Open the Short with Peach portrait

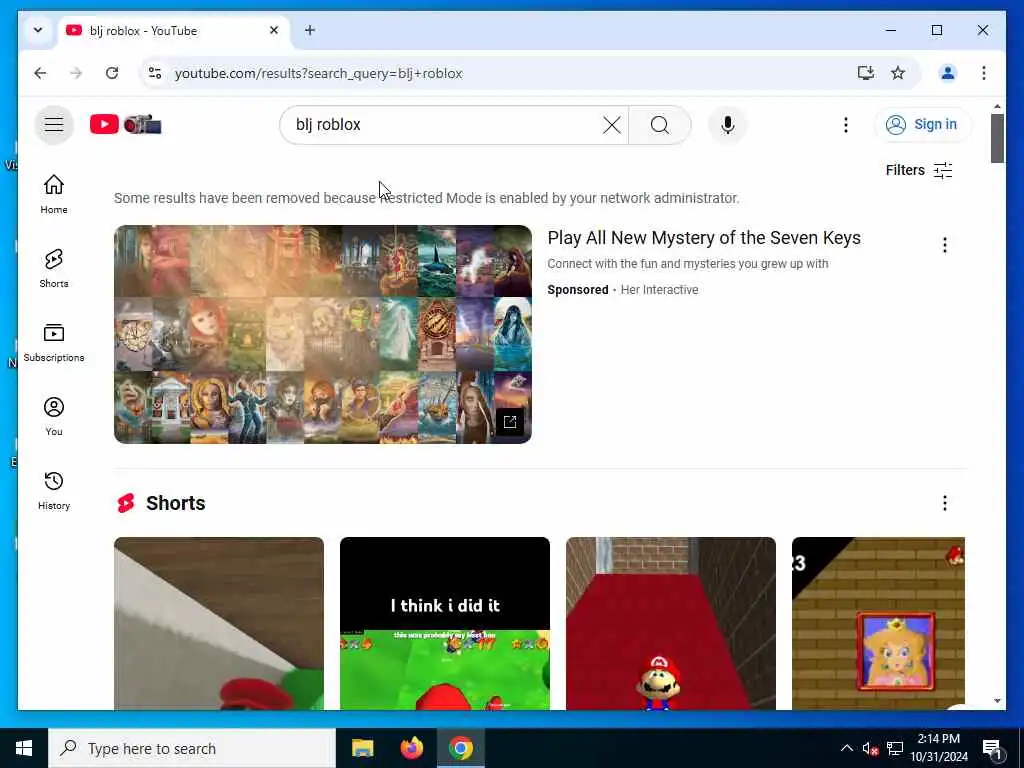878,623
